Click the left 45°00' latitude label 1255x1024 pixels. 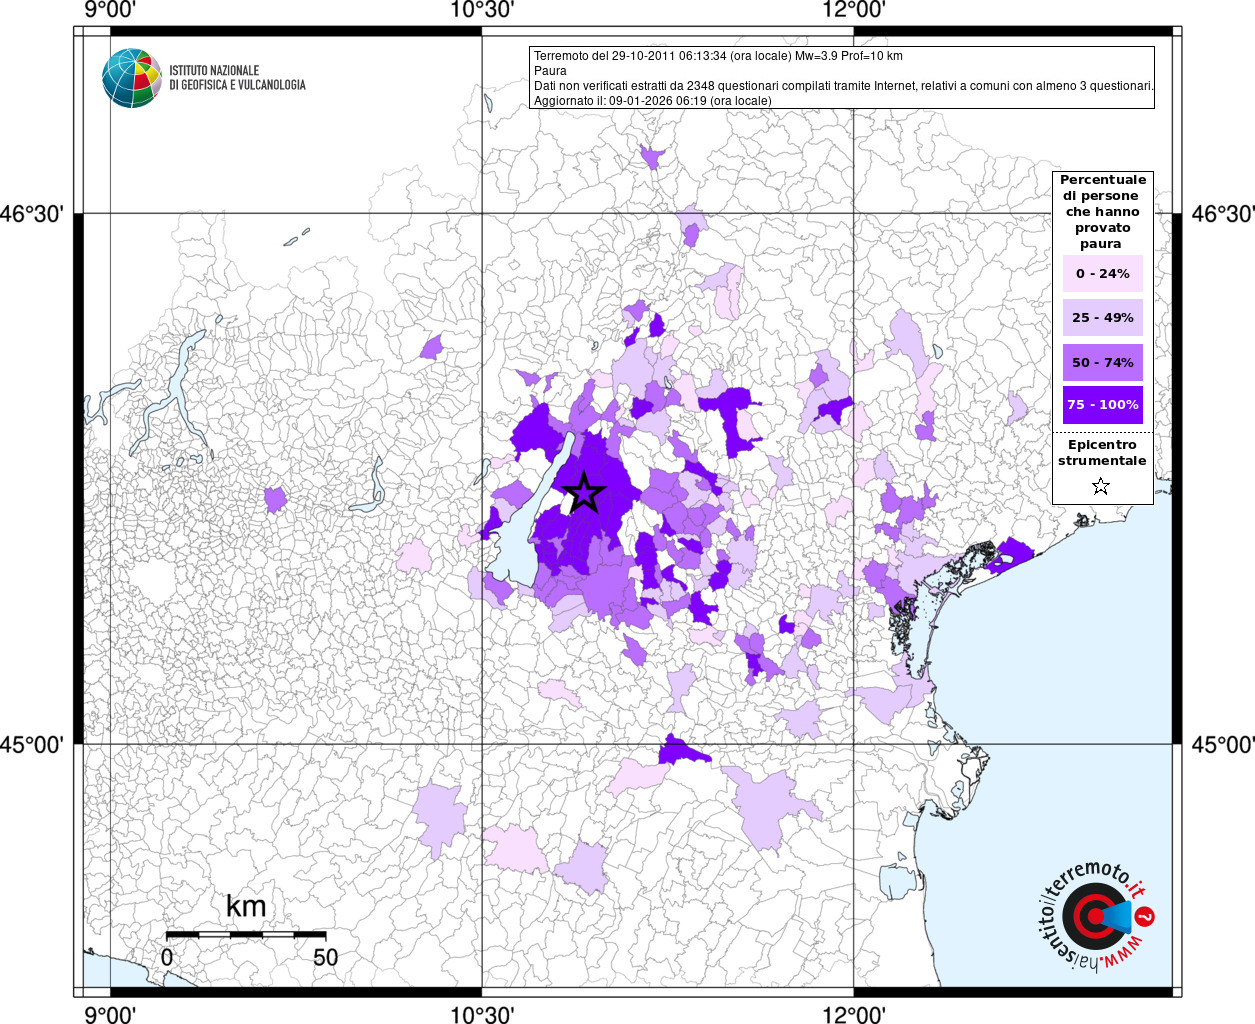pyautogui.click(x=32, y=745)
